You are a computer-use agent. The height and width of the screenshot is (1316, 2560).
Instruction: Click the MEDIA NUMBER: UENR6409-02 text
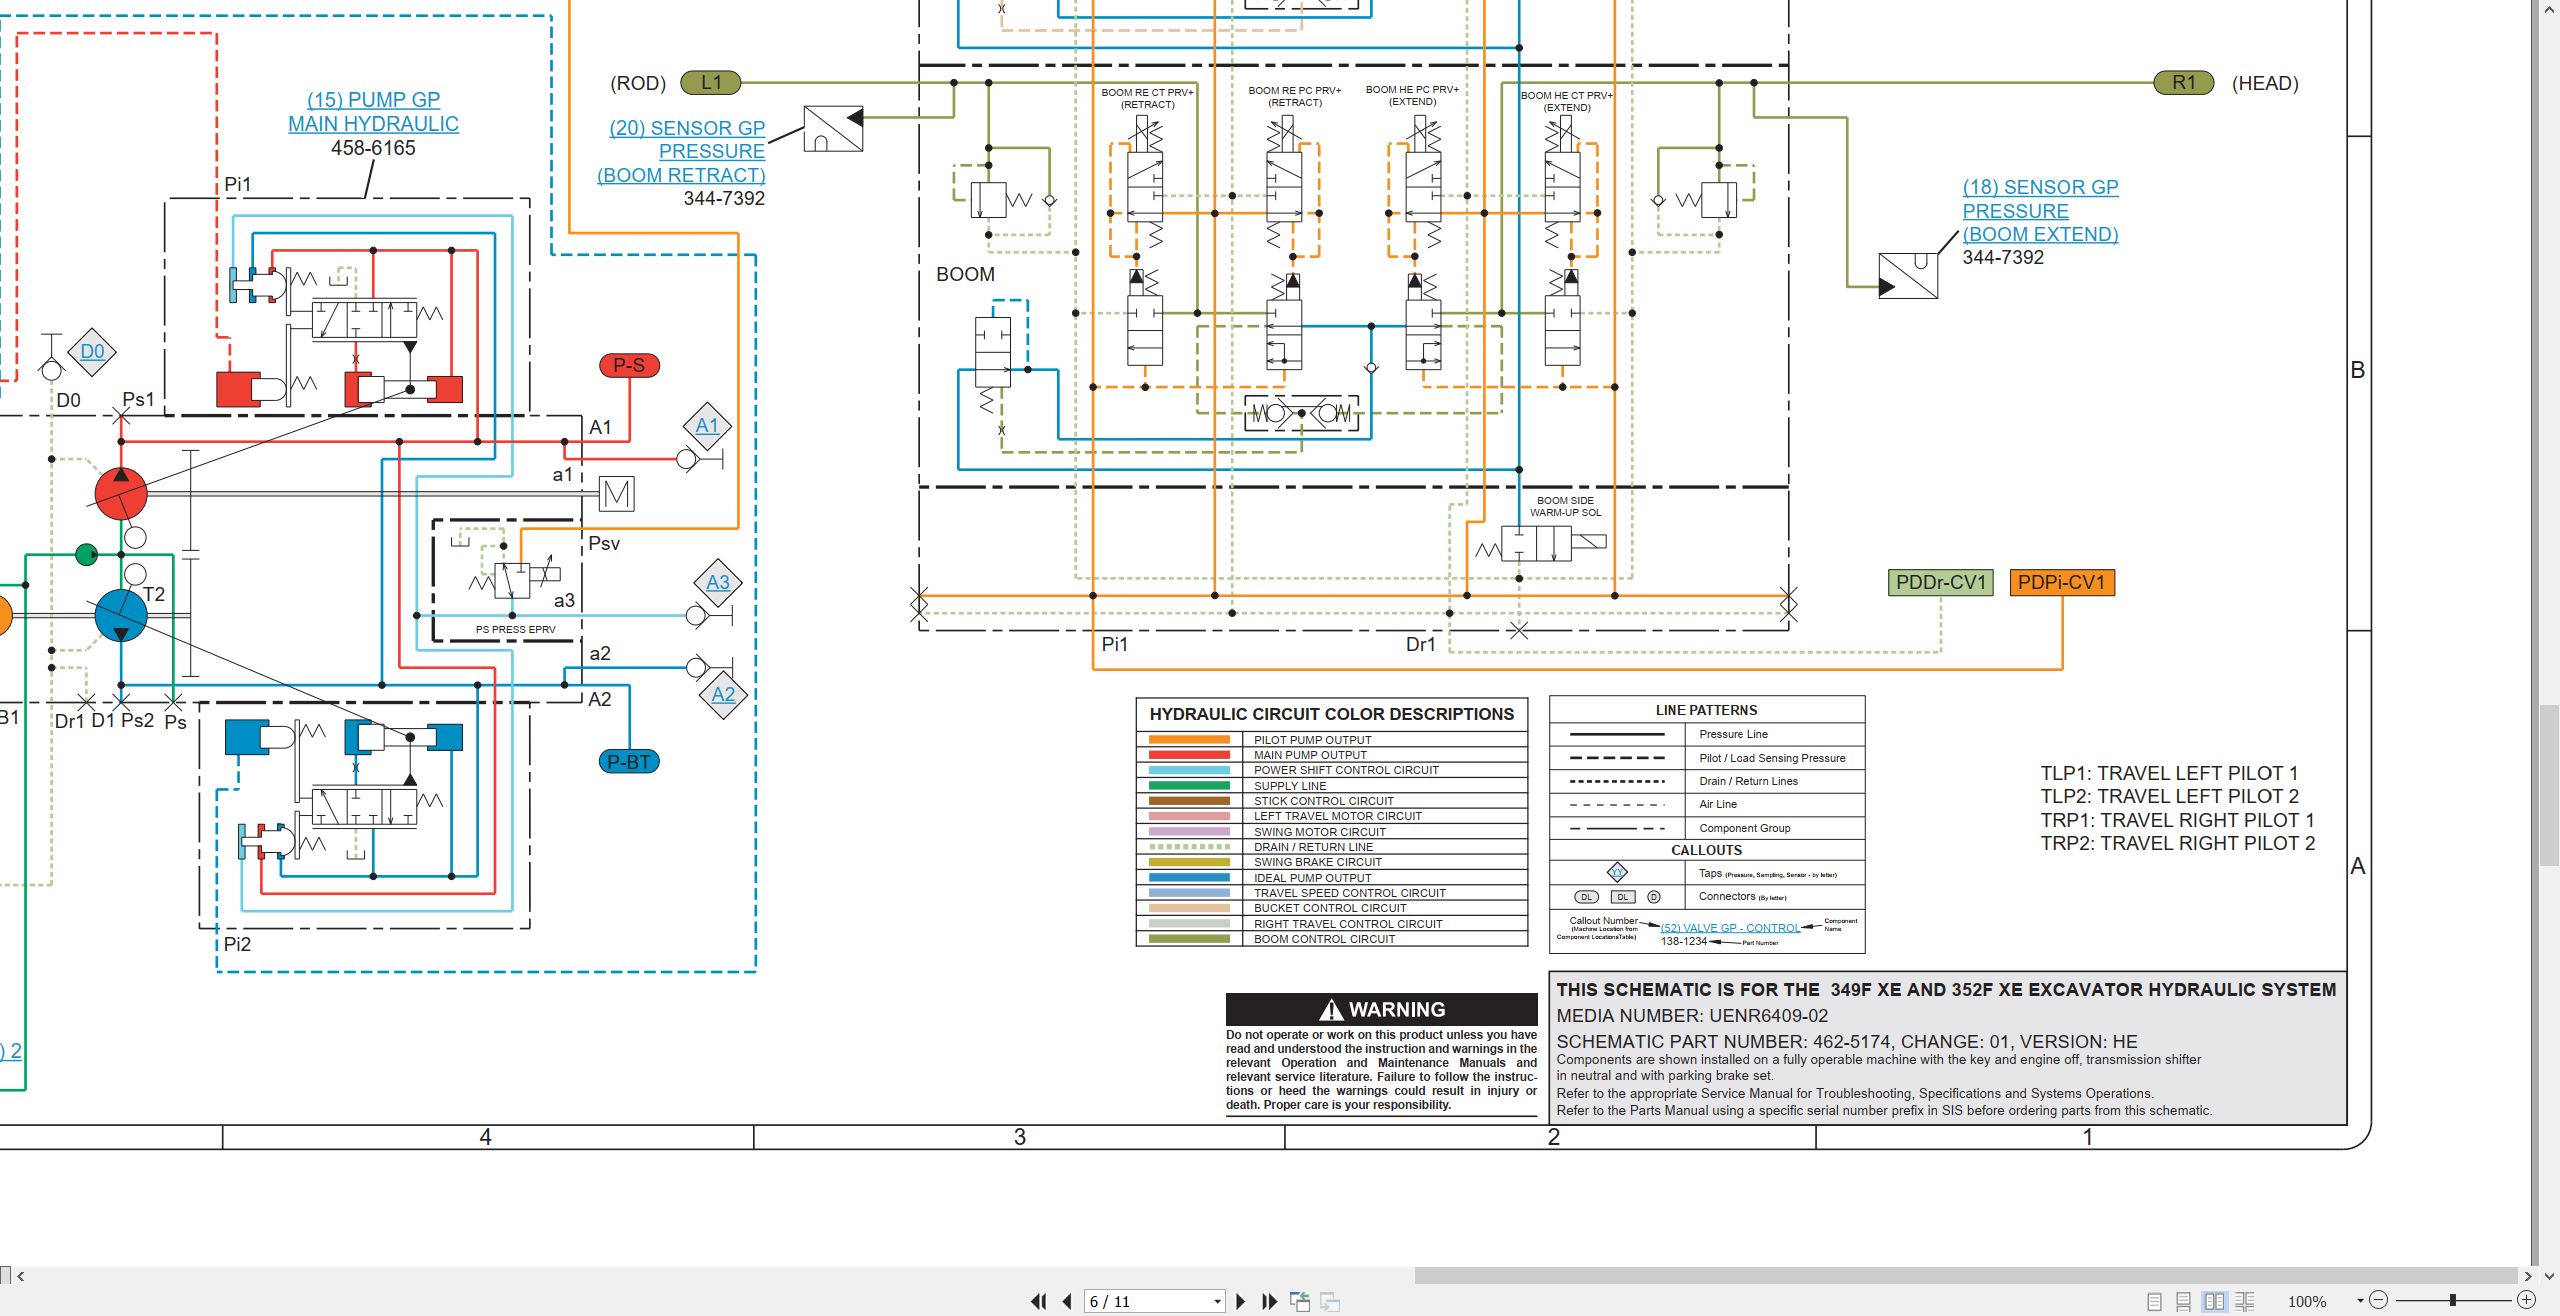tap(1692, 1016)
